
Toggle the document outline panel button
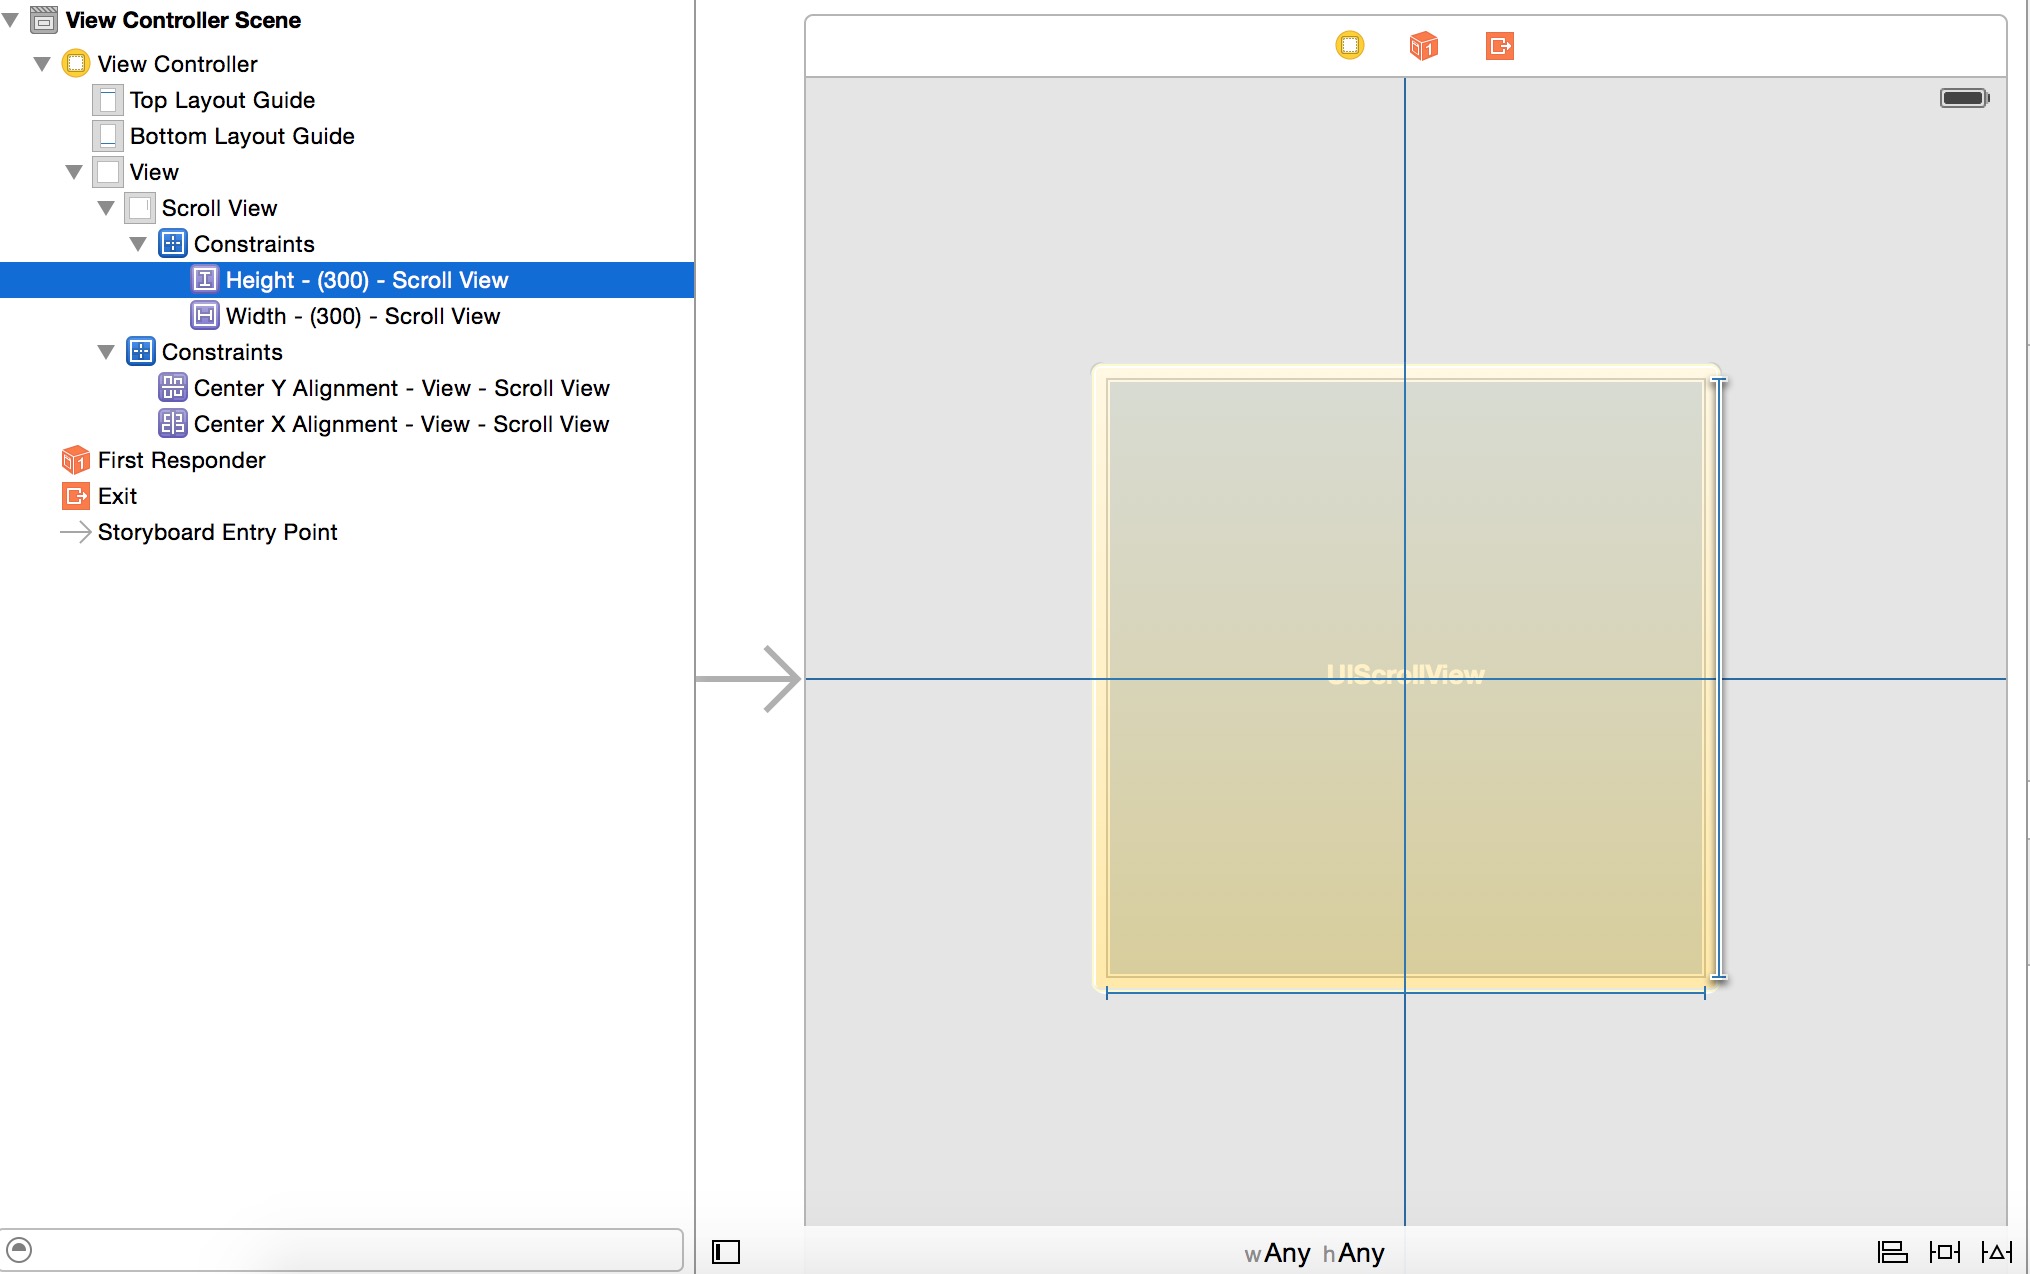[726, 1252]
